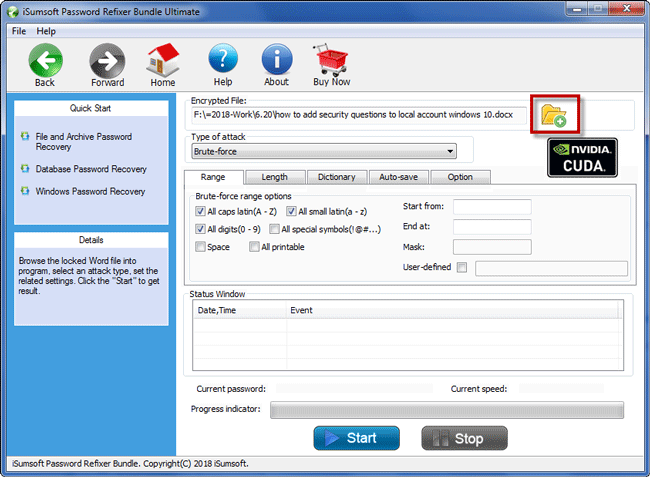Switch to the Dictionary tab
This screenshot has width=650, height=477.
[x=336, y=177]
